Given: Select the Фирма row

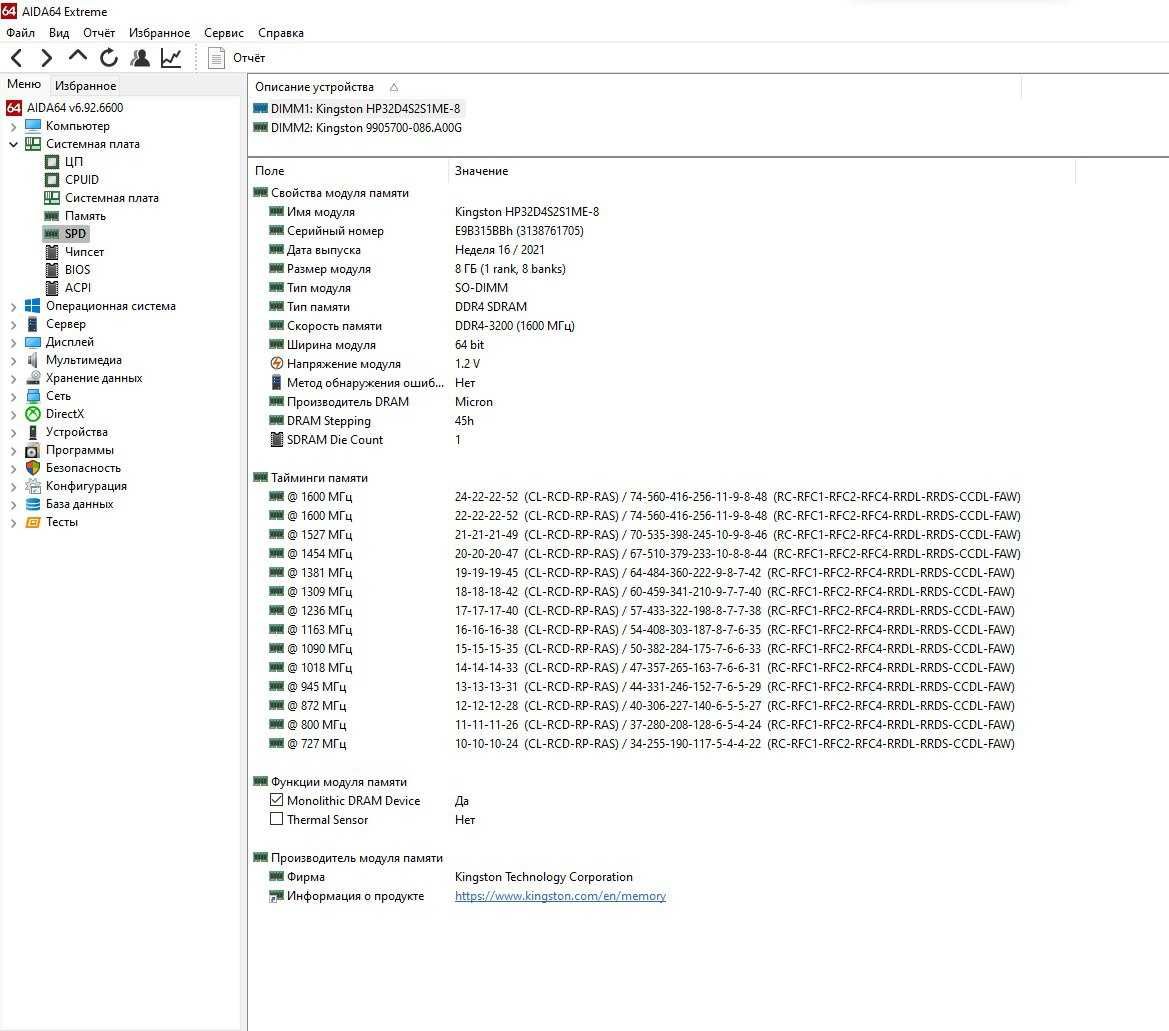Looking at the screenshot, I should (x=450, y=877).
